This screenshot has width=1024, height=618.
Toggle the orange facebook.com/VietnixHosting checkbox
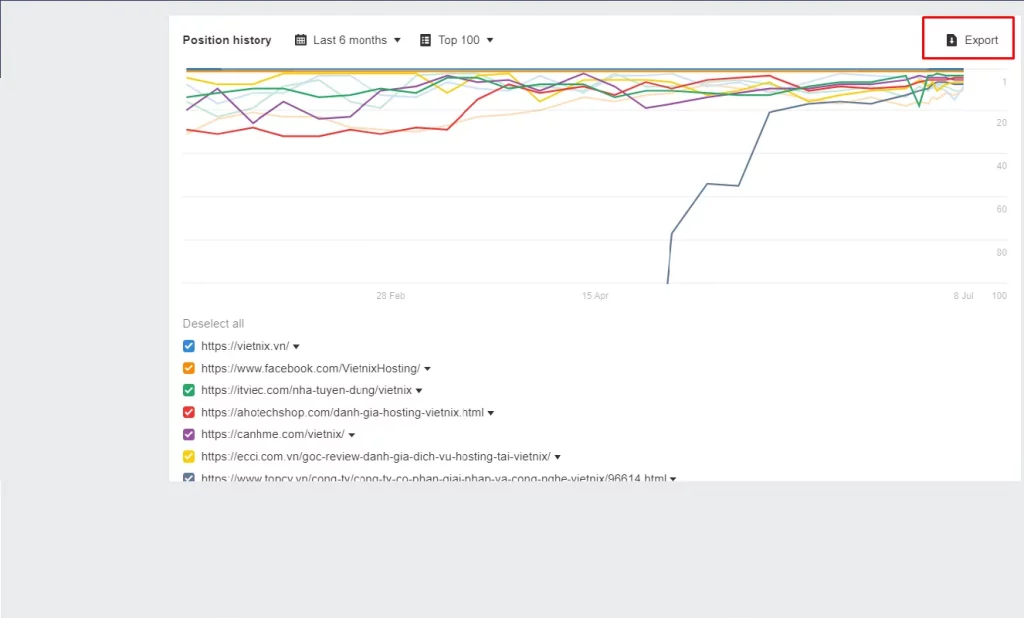[x=189, y=368]
